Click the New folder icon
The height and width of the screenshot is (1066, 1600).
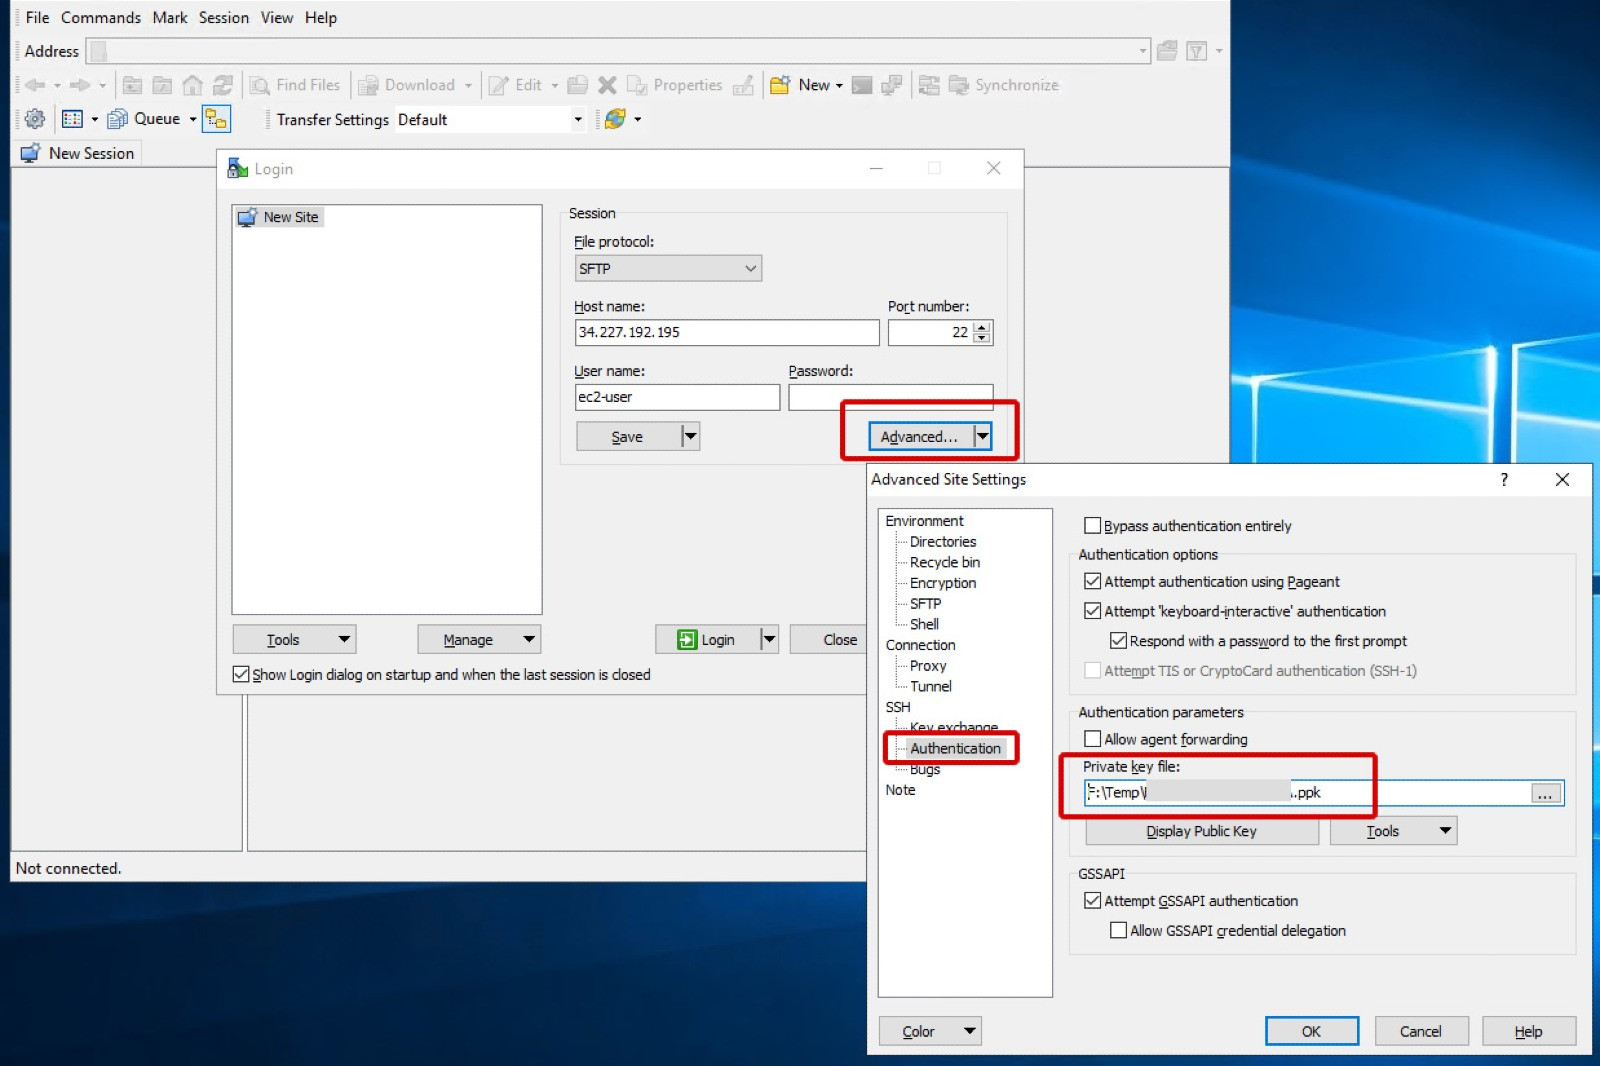click(781, 85)
